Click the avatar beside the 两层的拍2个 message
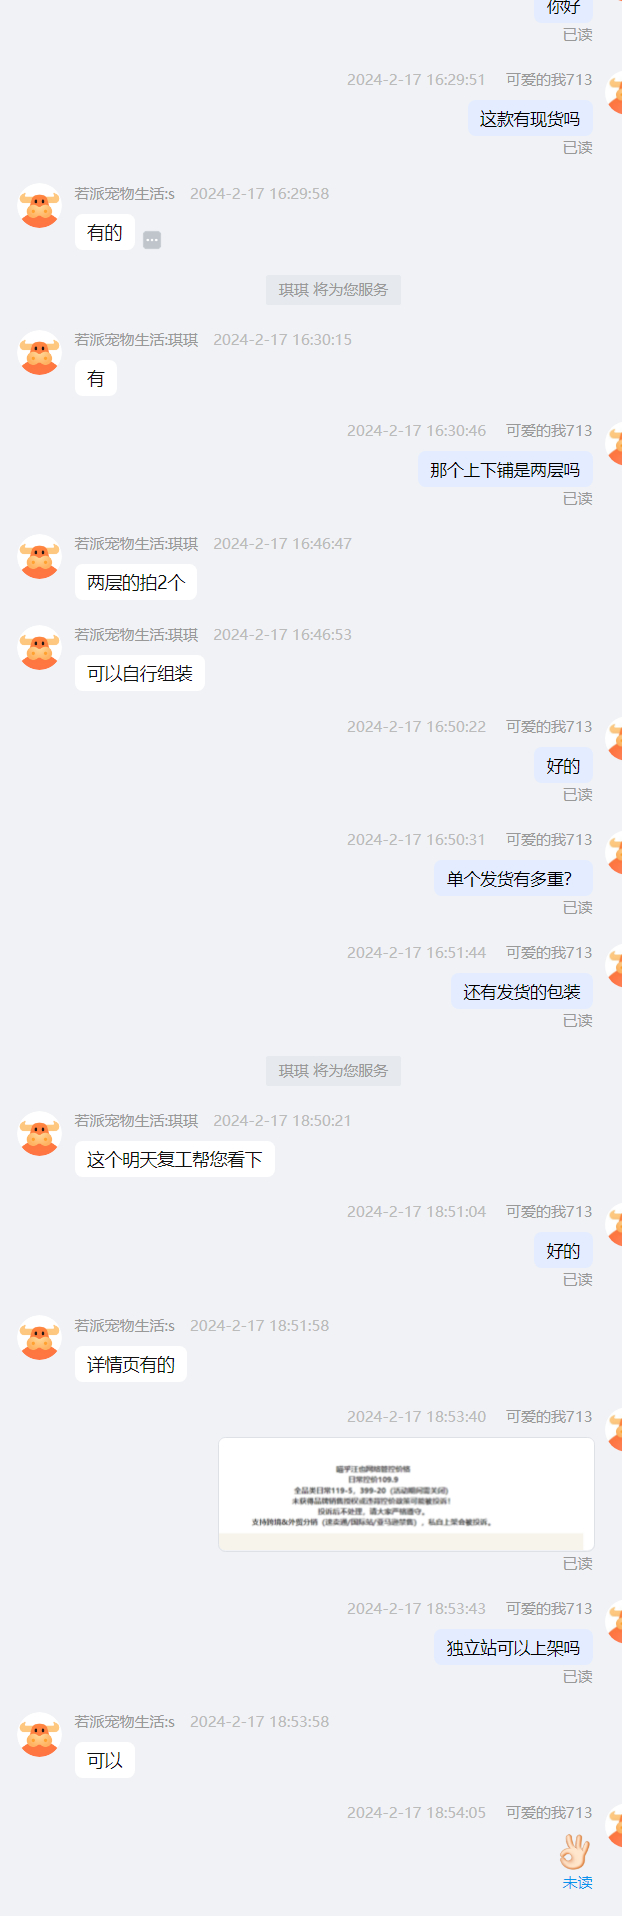The height and width of the screenshot is (1916, 622). pyautogui.click(x=40, y=556)
